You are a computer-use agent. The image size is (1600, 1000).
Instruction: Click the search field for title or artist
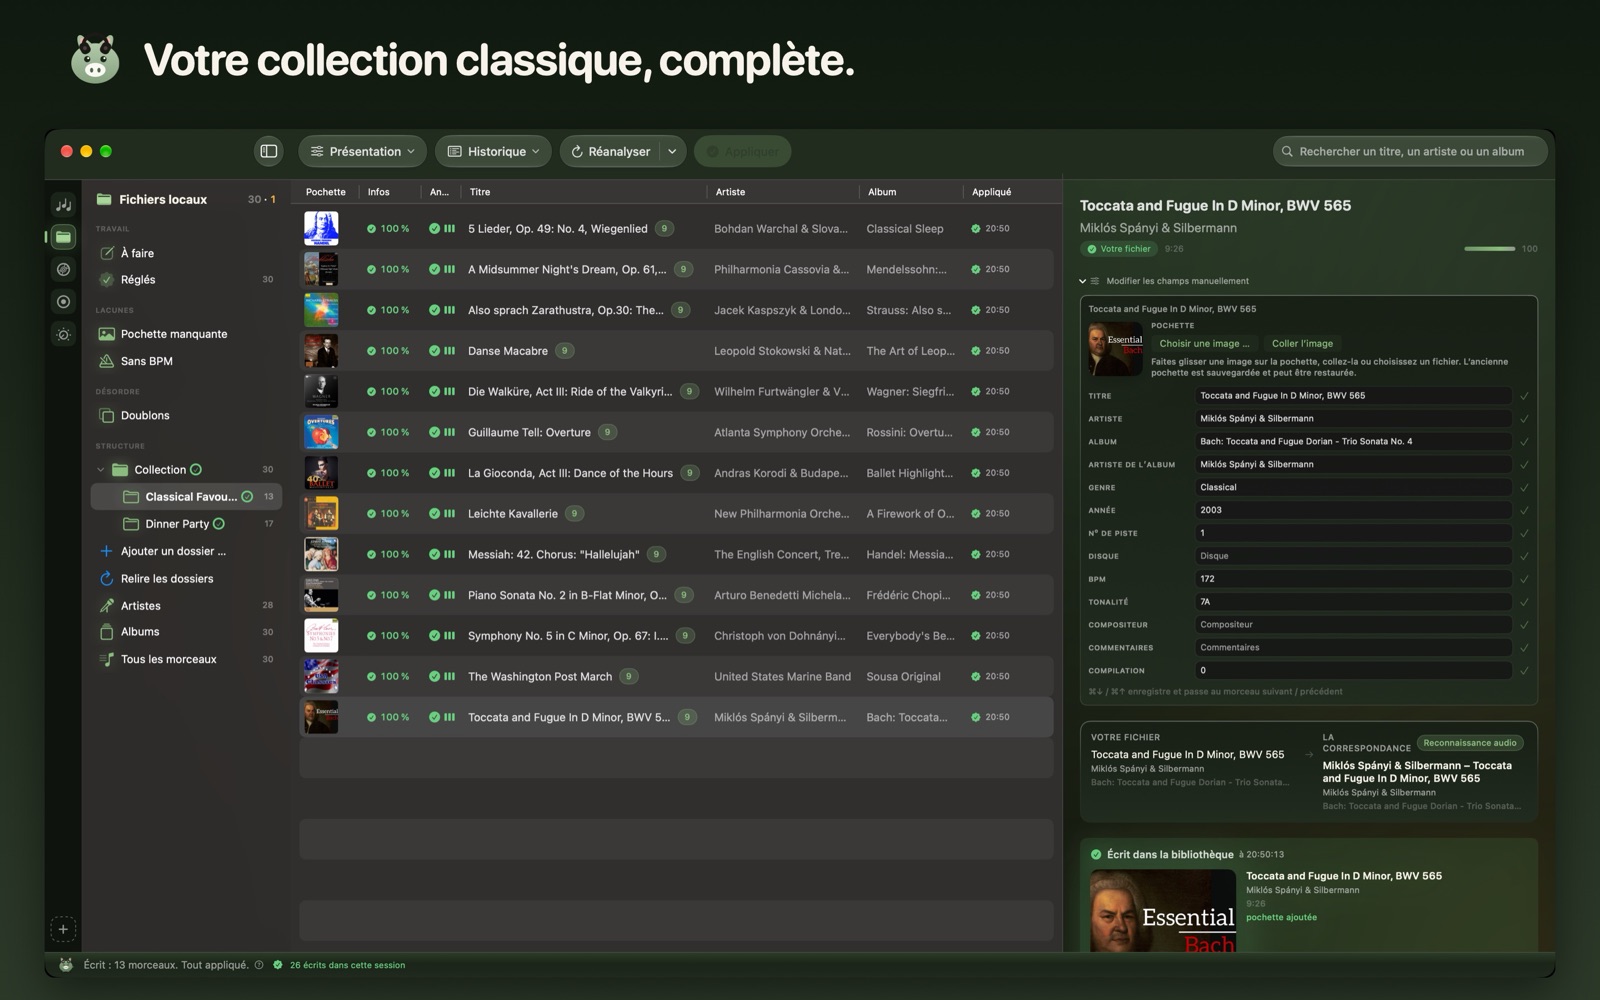[1410, 151]
